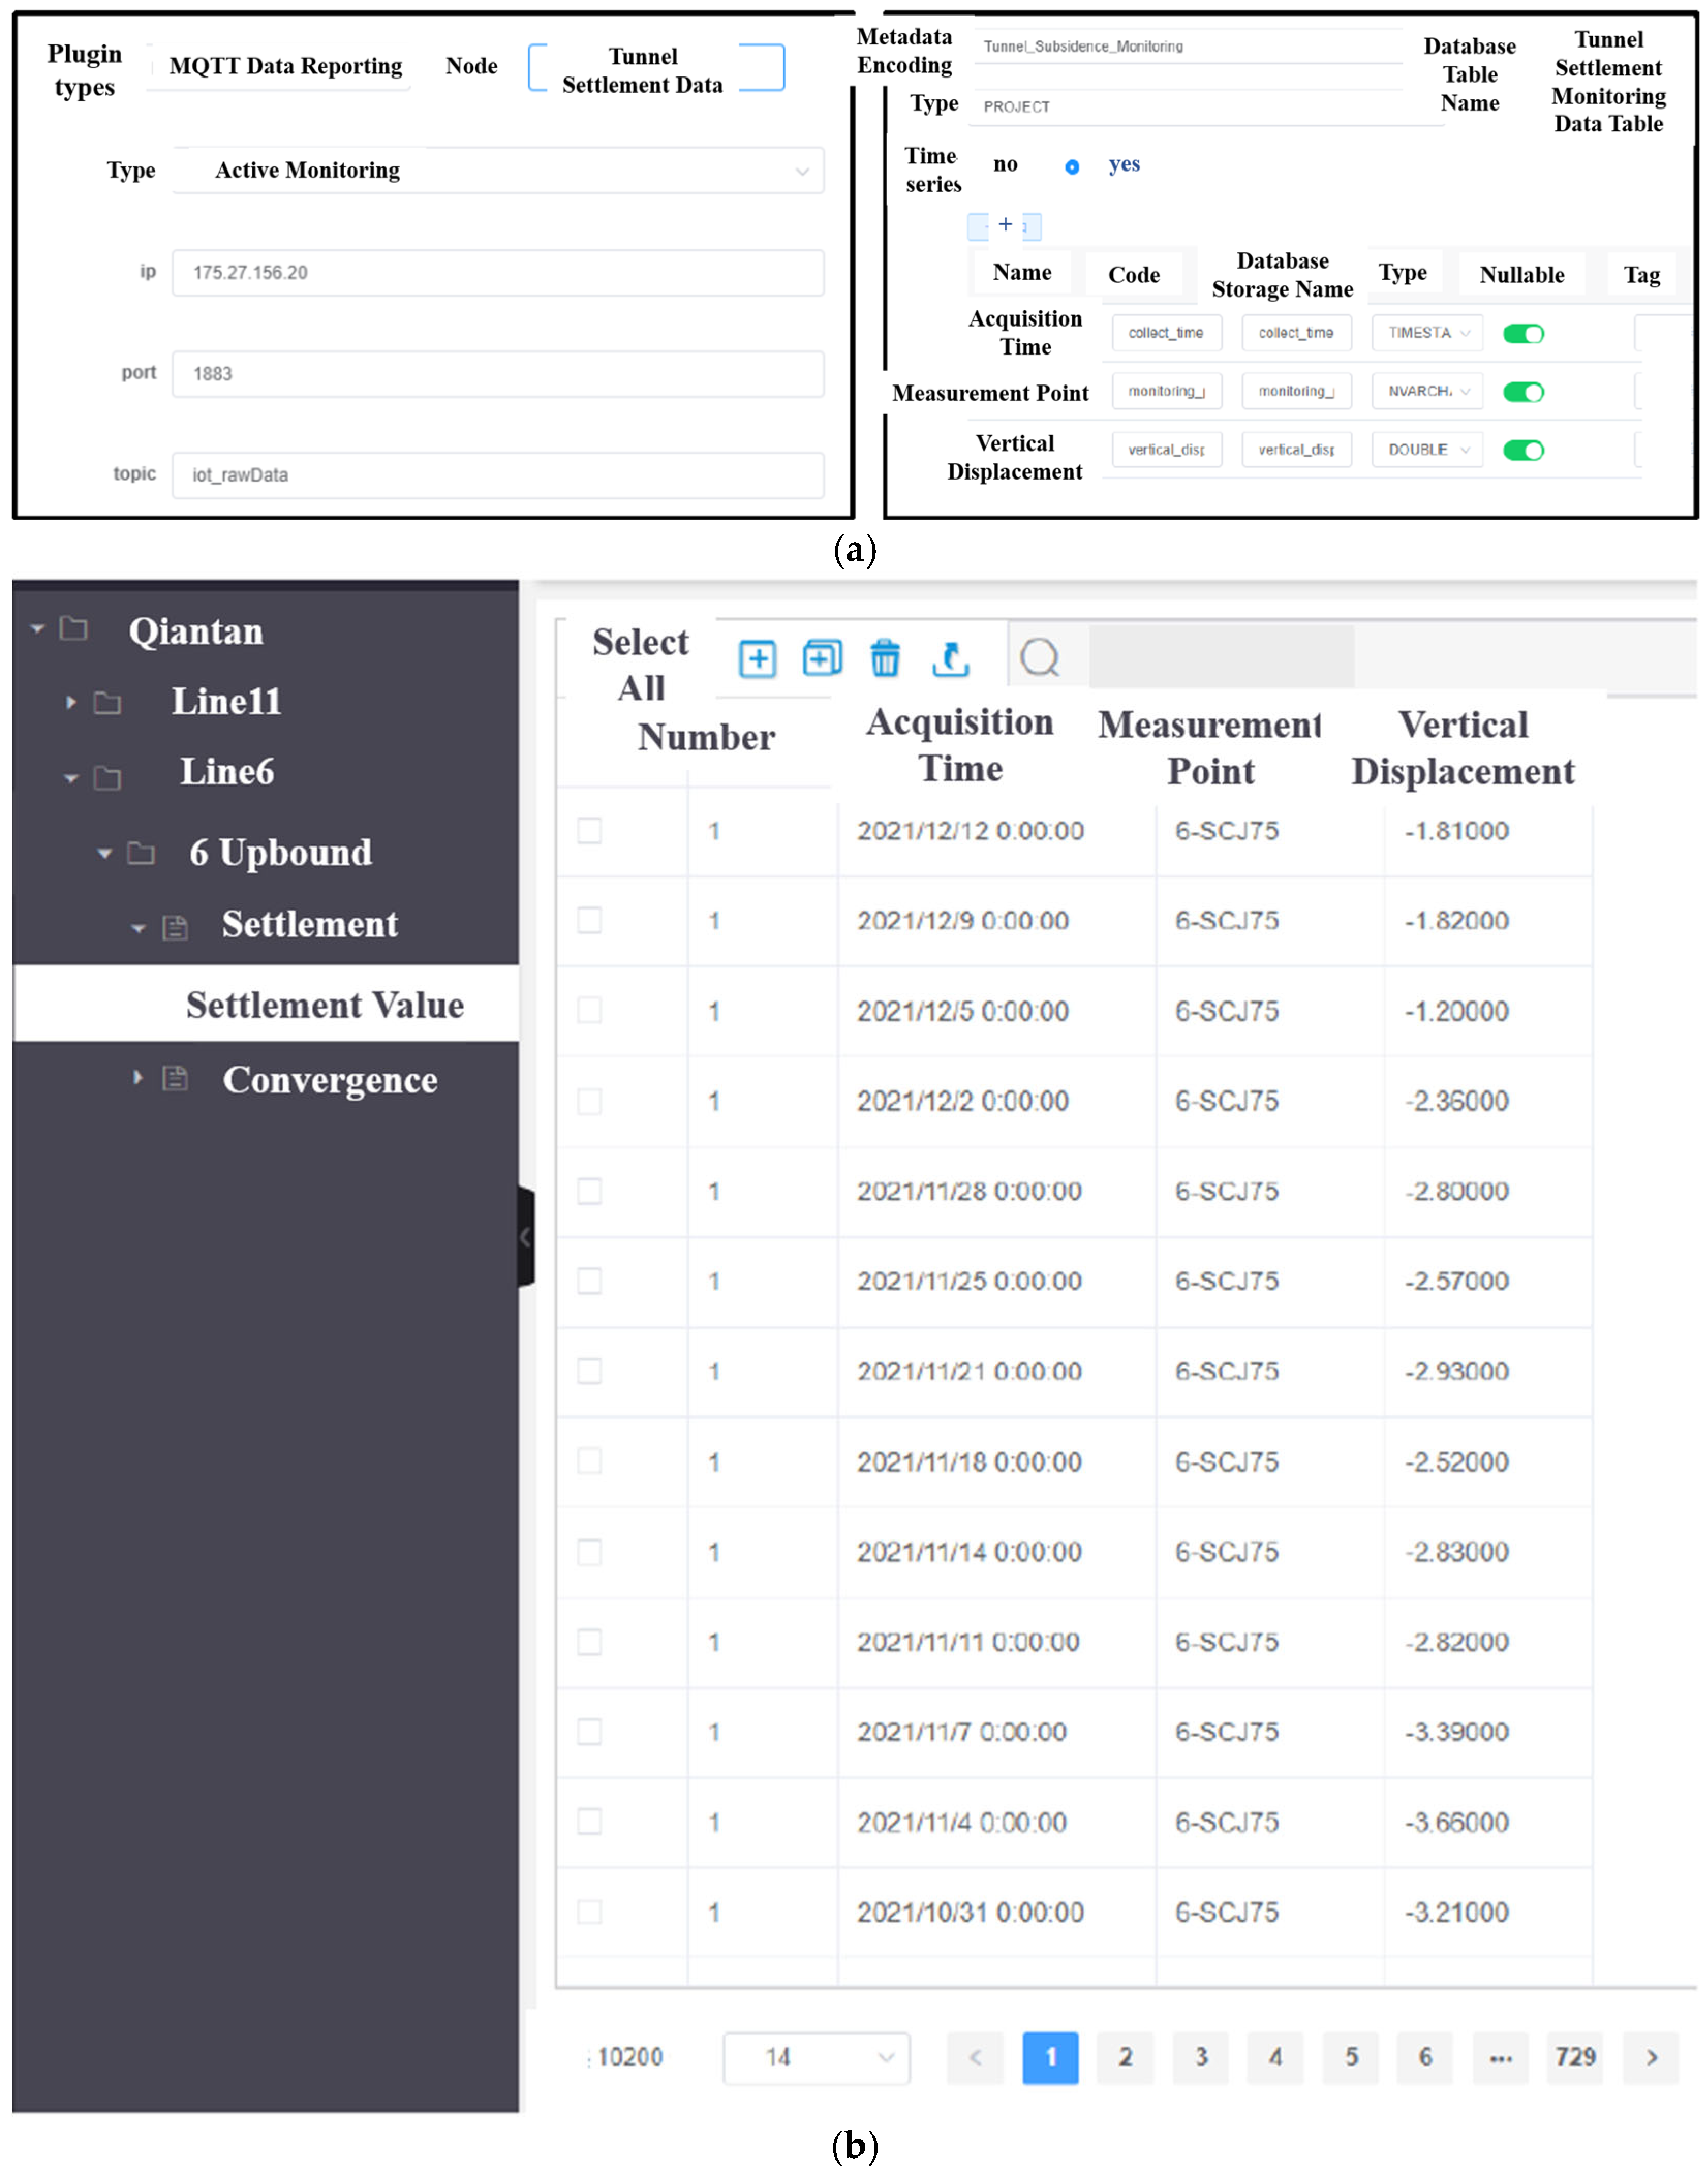The height and width of the screenshot is (2172, 1708).
Task: Jump to last page 729
Action: click(x=1574, y=2057)
